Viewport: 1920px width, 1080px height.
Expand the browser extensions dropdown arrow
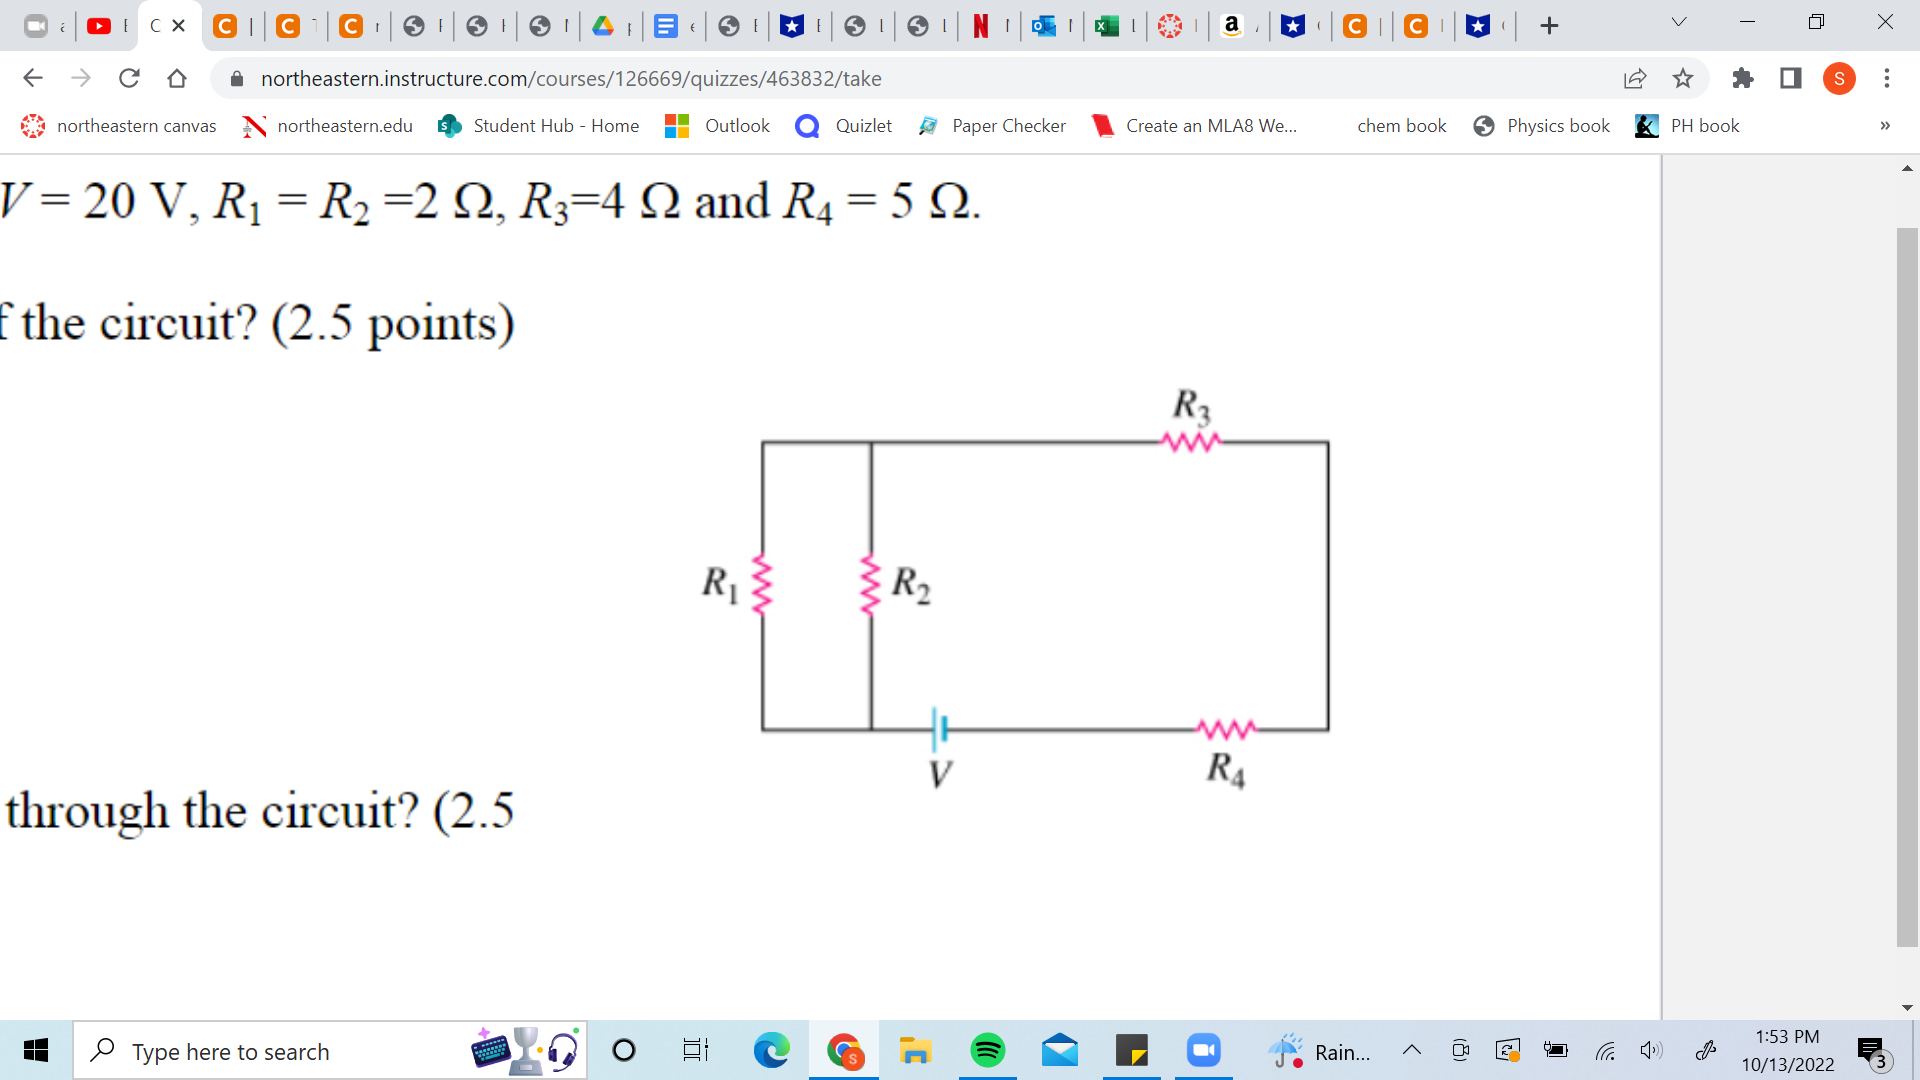(x=1739, y=78)
